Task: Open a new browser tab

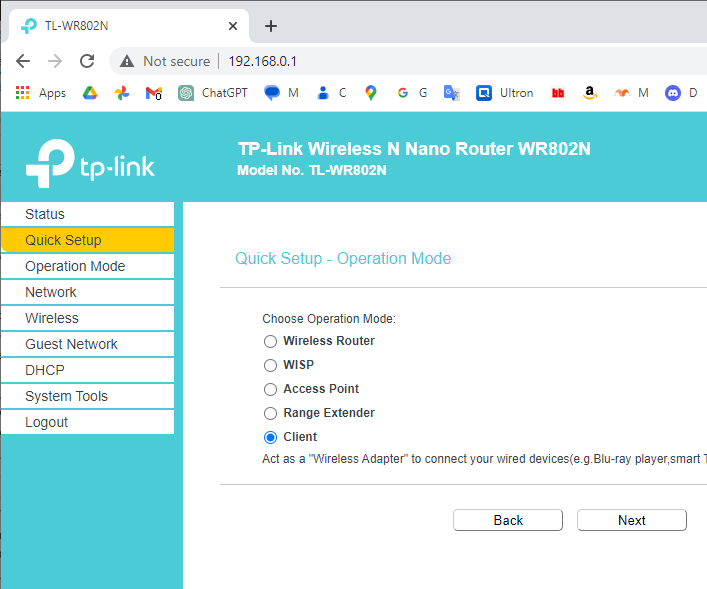Action: pyautogui.click(x=271, y=26)
